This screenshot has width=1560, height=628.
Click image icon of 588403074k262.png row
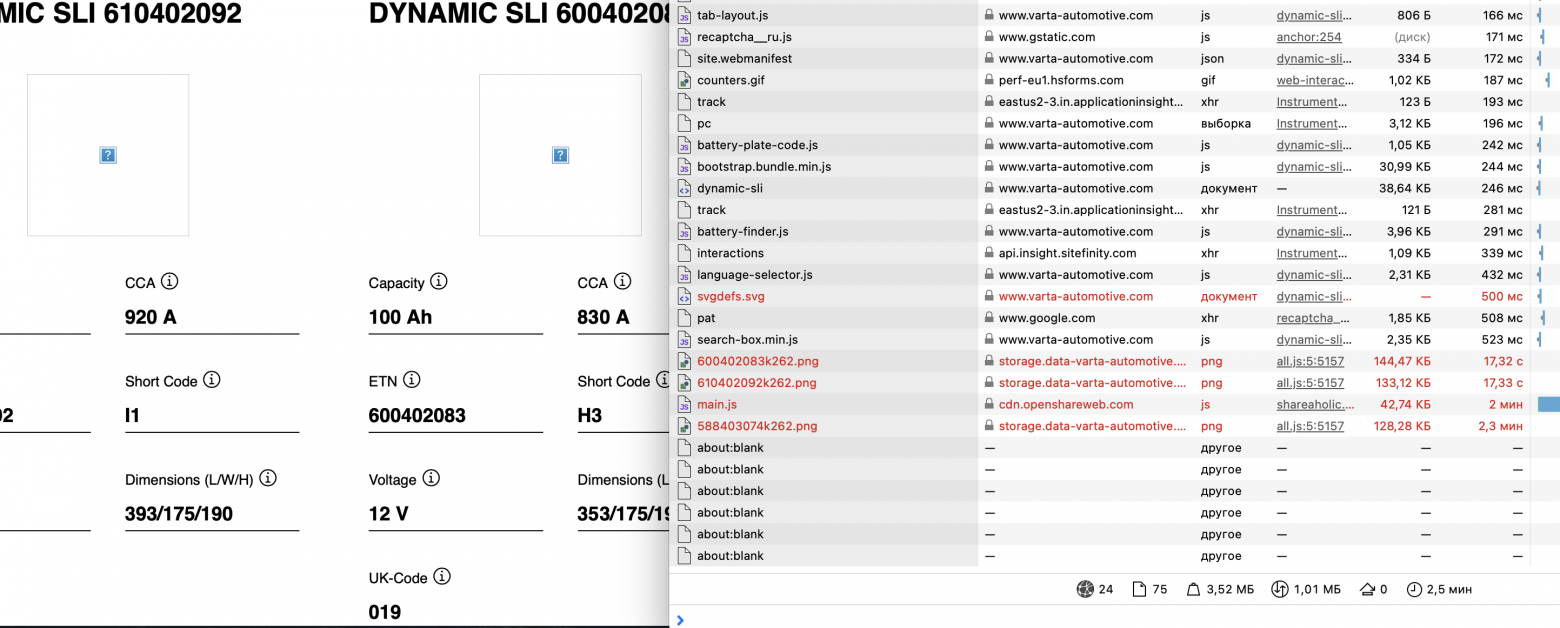pyautogui.click(x=684, y=426)
